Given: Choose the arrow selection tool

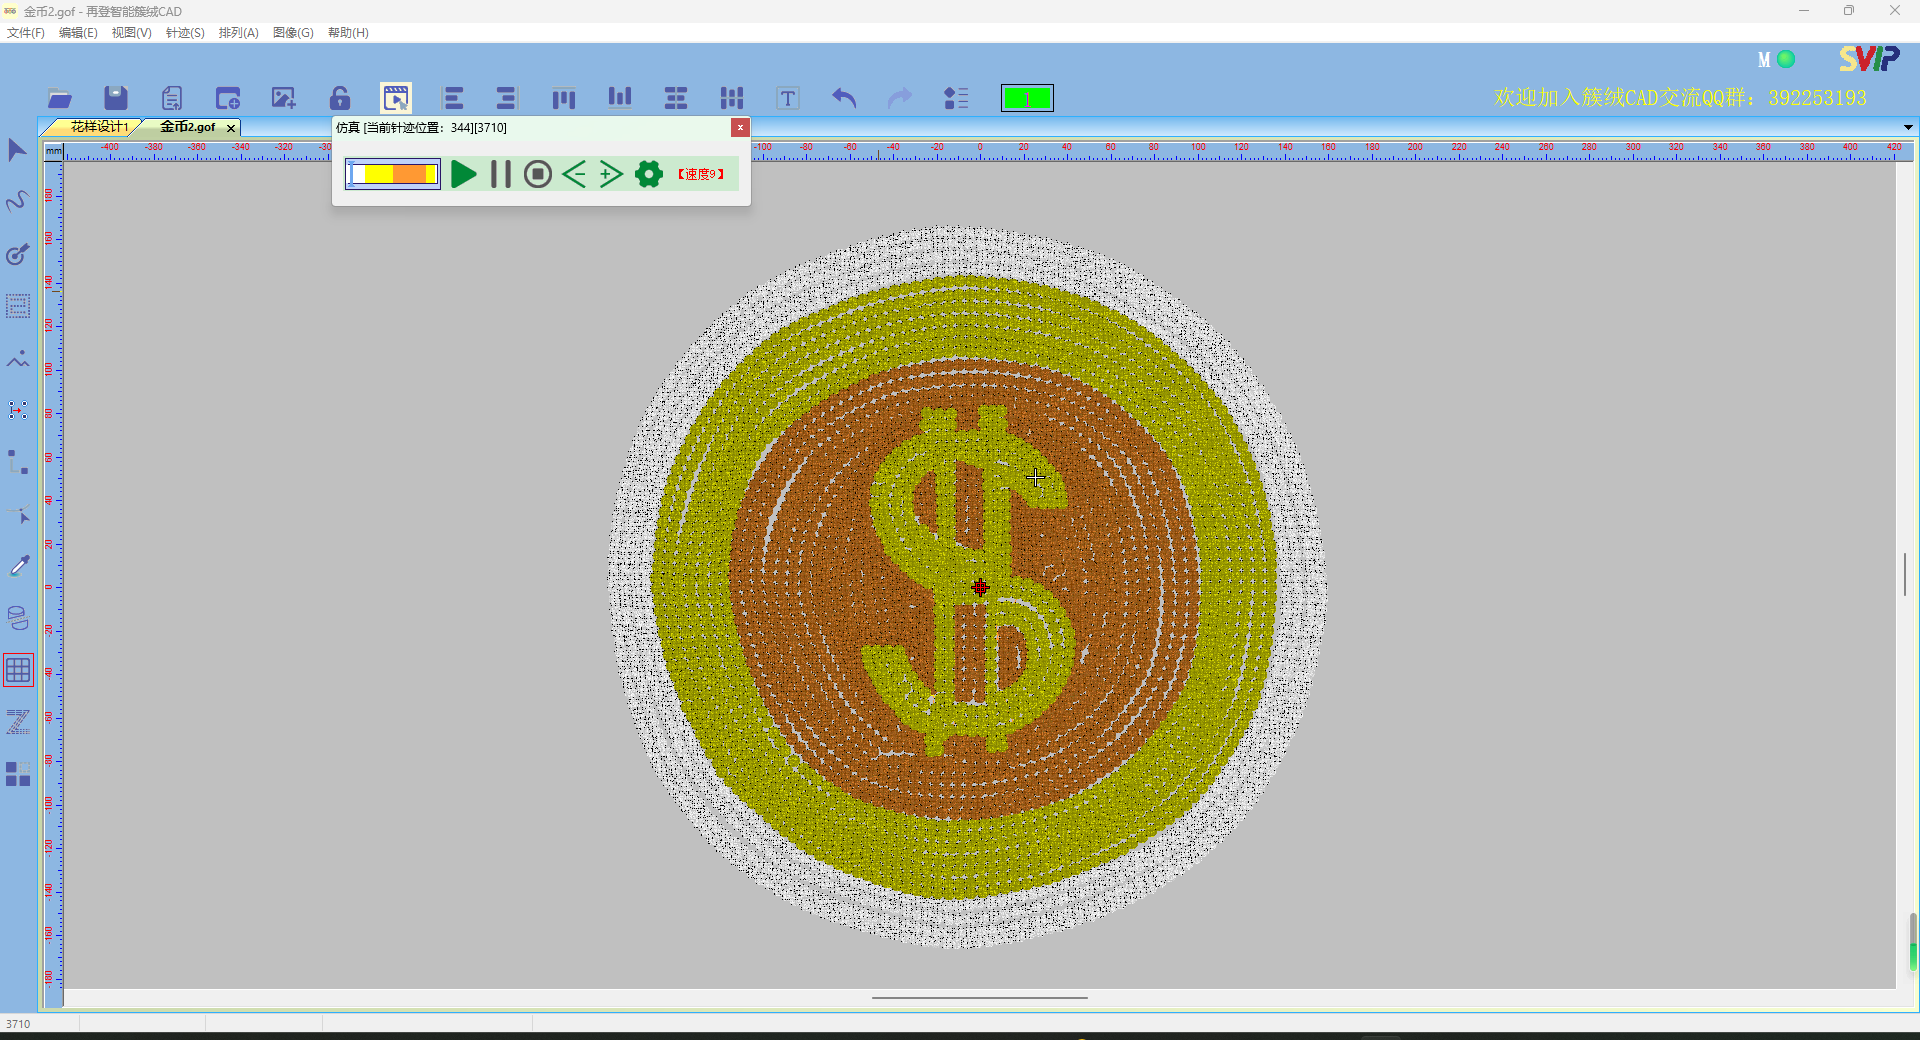Looking at the screenshot, I should pos(17,150).
